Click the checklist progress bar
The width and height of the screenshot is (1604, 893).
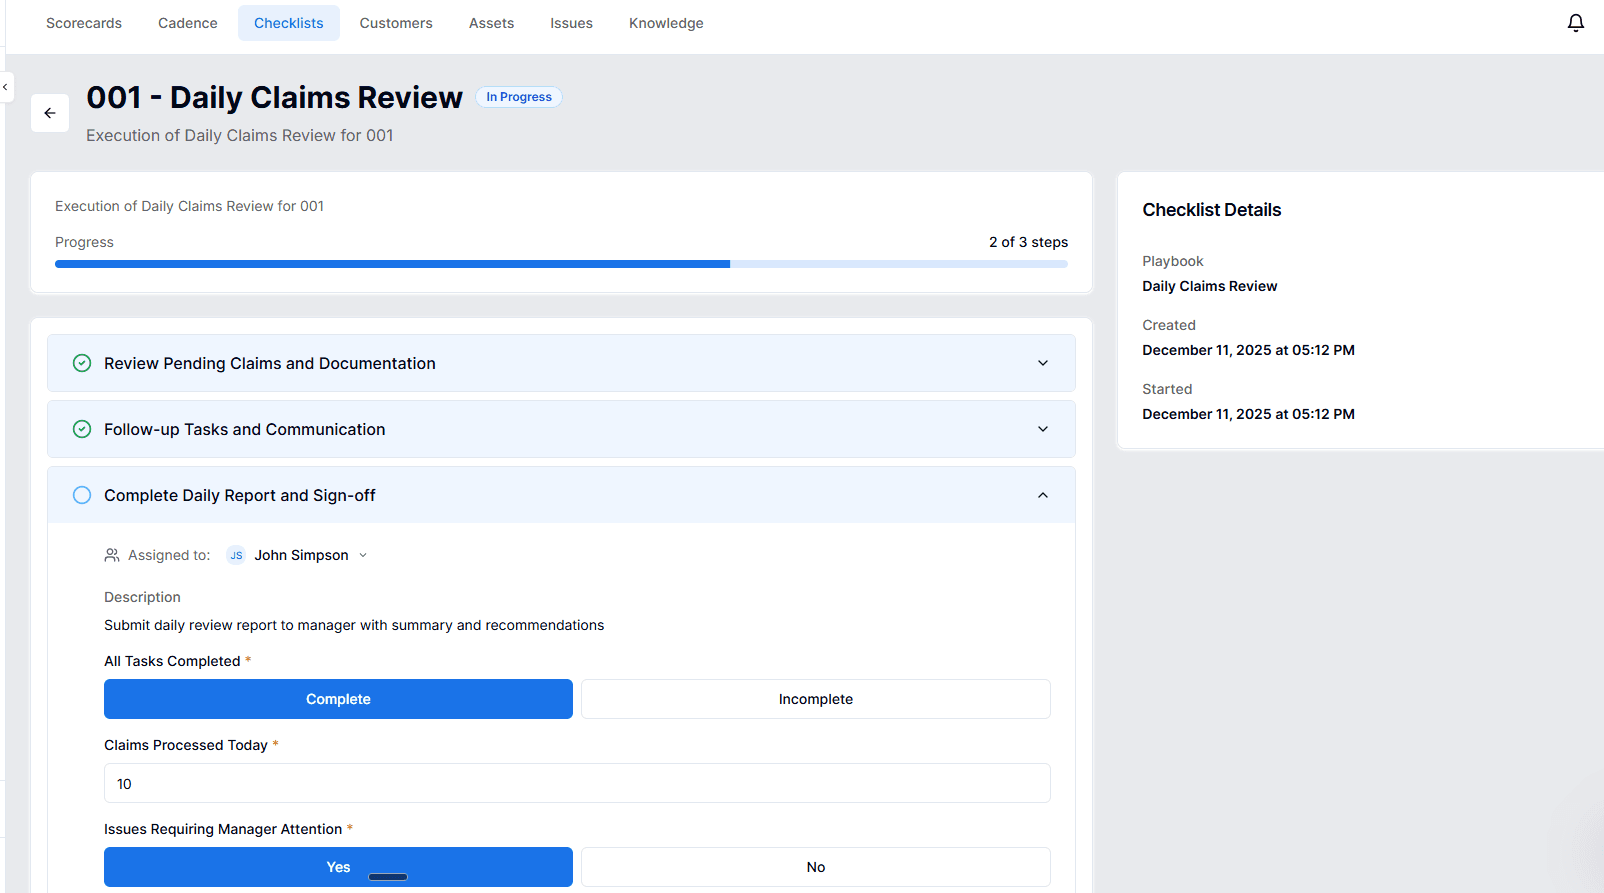pos(561,264)
